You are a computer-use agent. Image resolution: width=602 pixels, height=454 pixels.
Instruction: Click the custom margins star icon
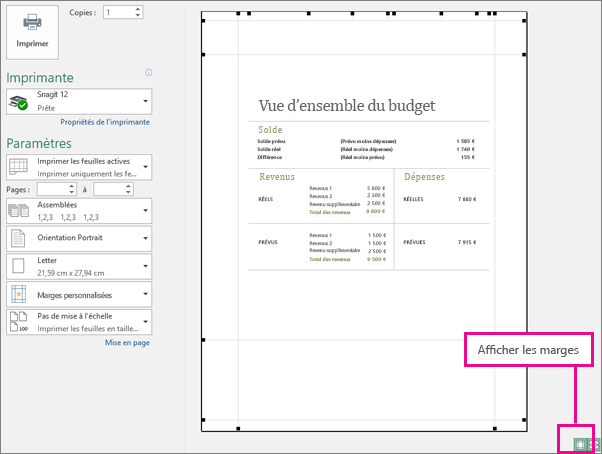point(18,294)
